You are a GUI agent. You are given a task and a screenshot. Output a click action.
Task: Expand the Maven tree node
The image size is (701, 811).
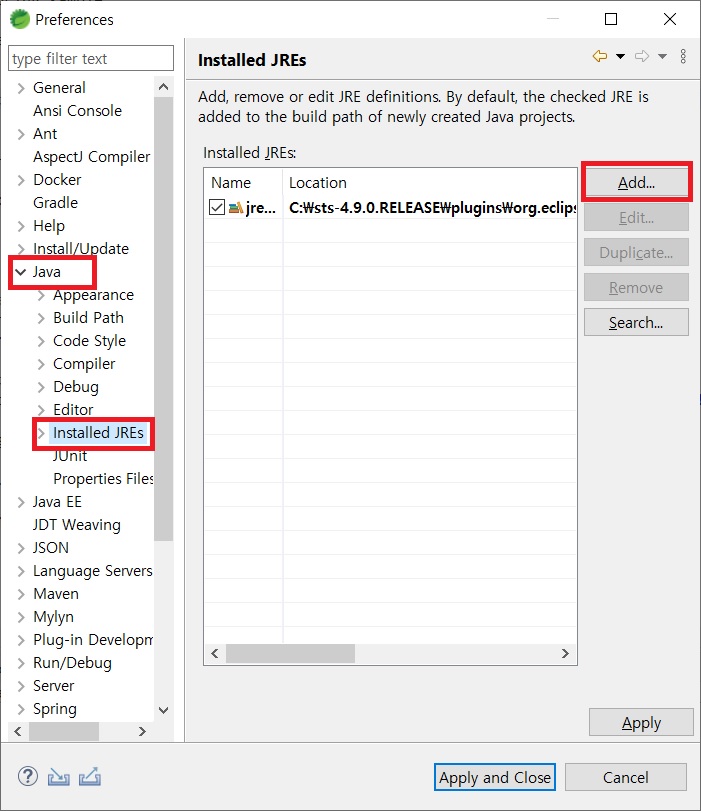(21, 594)
